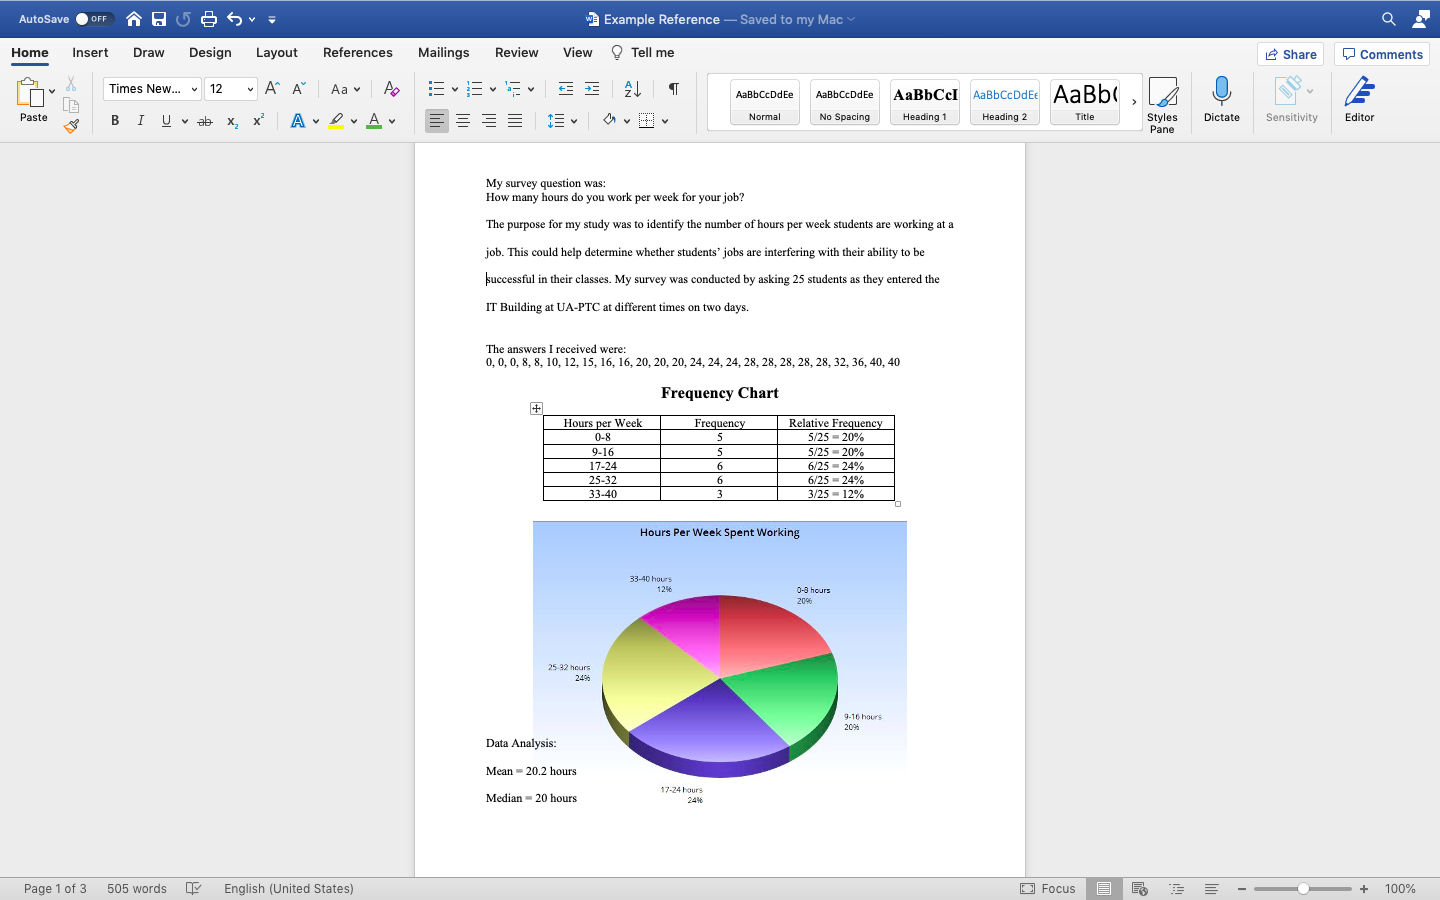Switch to the Layout tab
This screenshot has width=1440, height=900.
coord(277,53)
